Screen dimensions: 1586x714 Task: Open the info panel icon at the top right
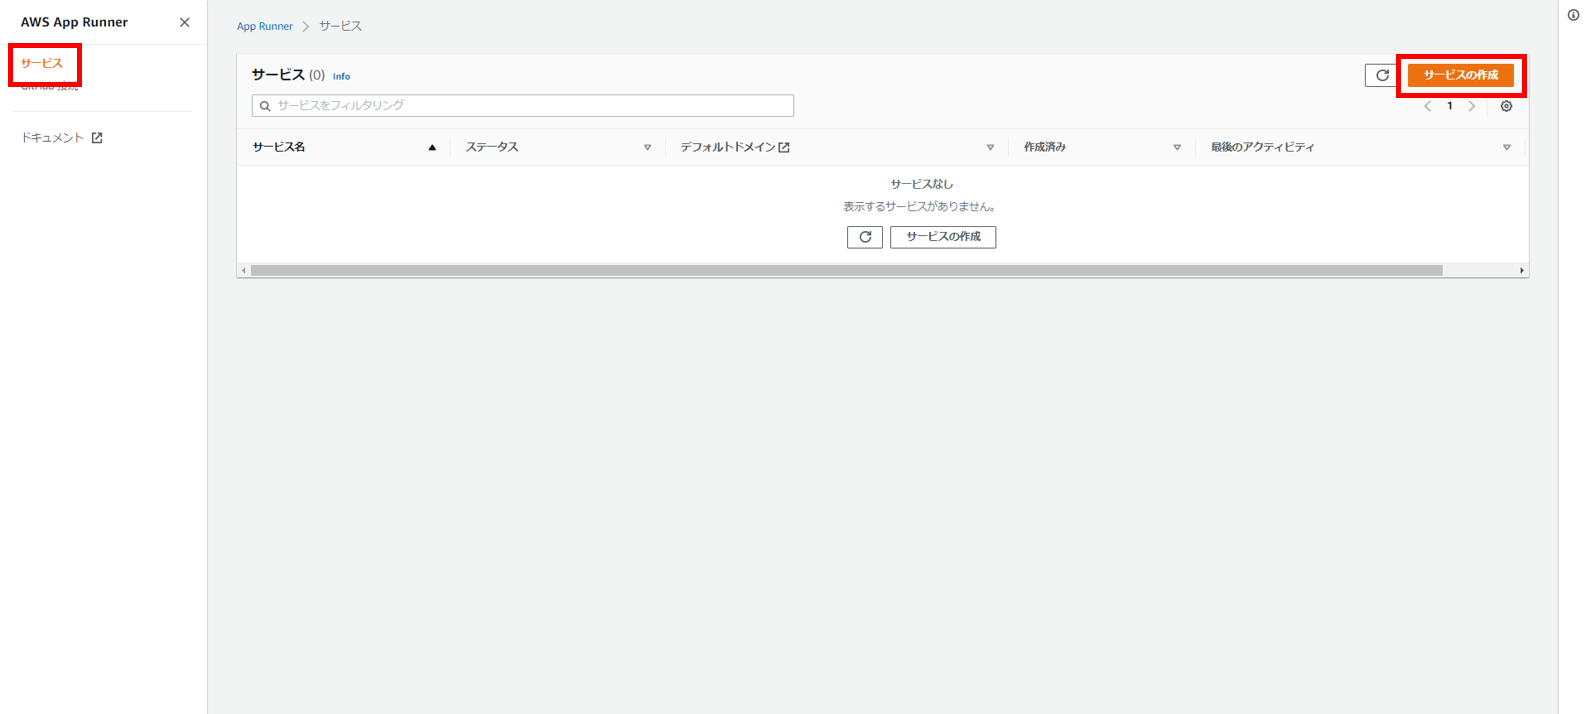tap(1573, 15)
